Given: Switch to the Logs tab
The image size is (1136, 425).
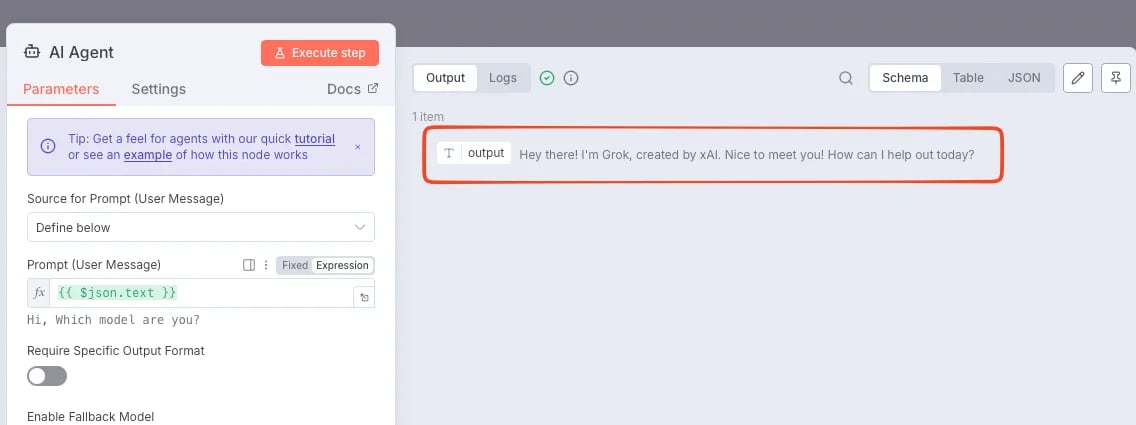Looking at the screenshot, I should pos(503,77).
